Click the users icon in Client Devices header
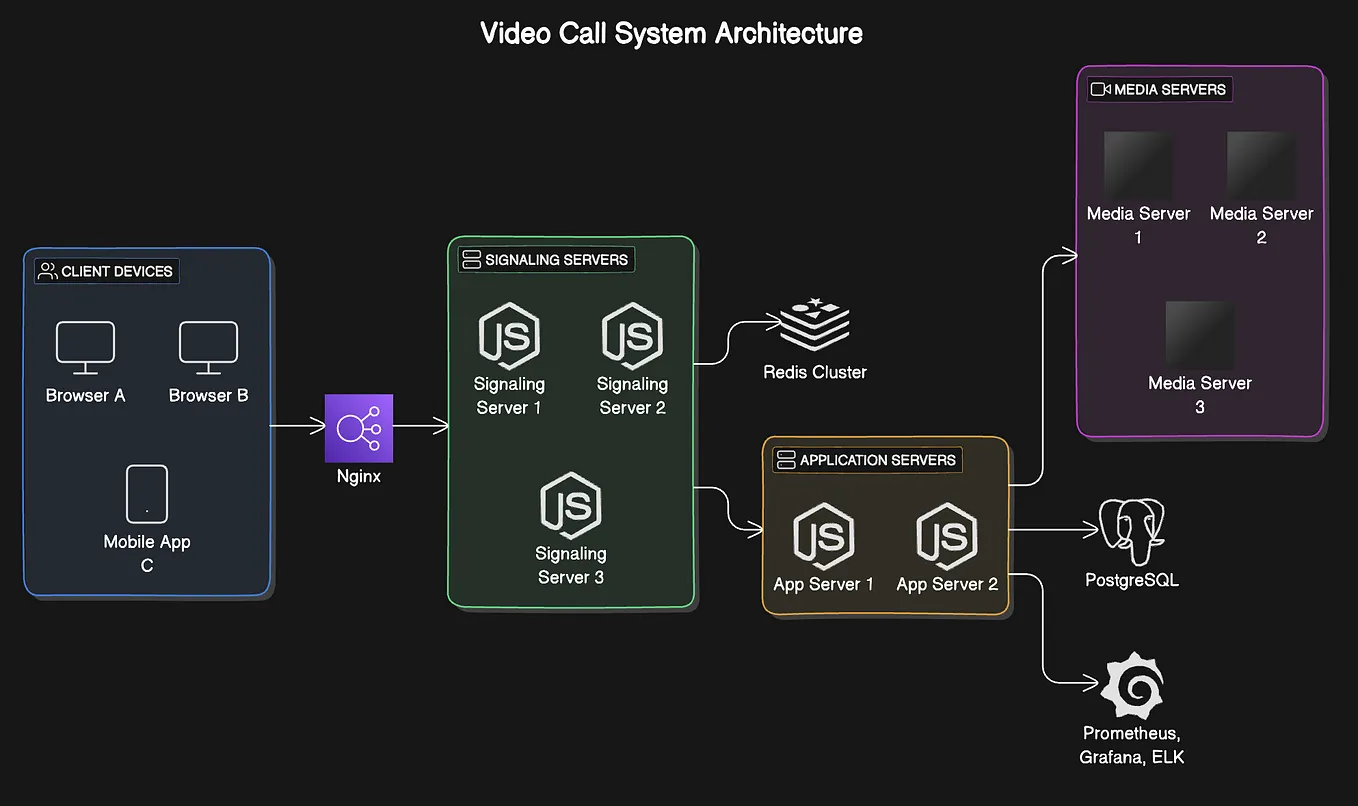 tap(48, 271)
